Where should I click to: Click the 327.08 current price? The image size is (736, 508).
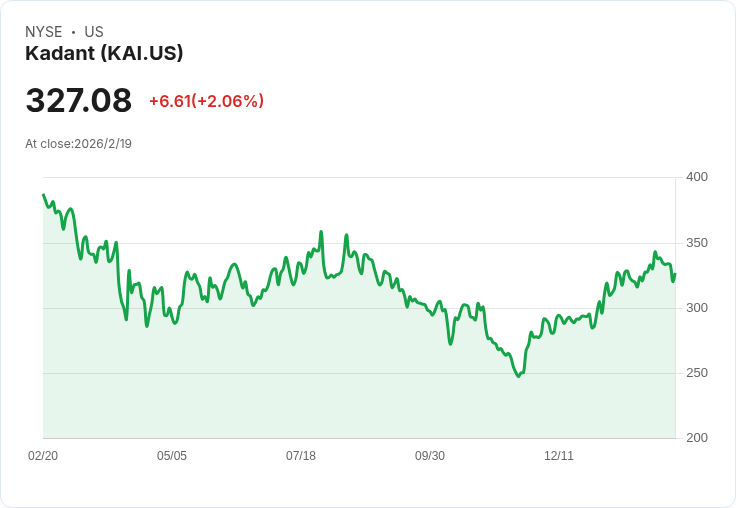[79, 101]
